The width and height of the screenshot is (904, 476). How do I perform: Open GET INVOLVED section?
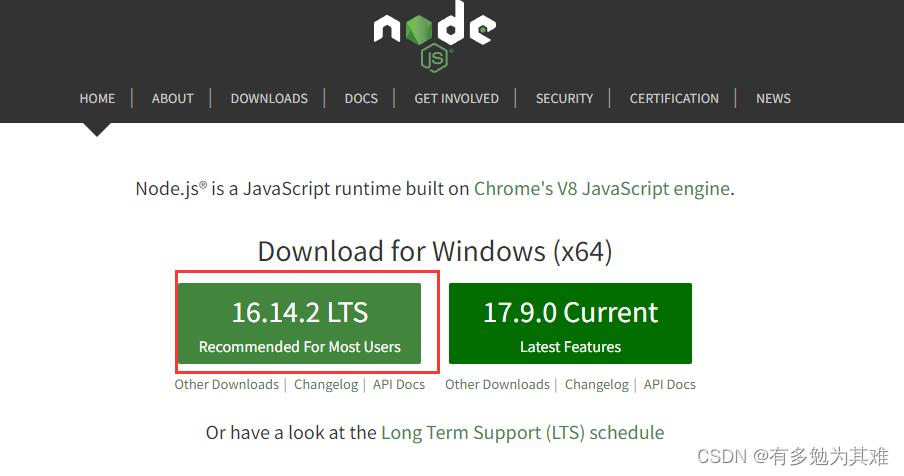click(x=457, y=99)
